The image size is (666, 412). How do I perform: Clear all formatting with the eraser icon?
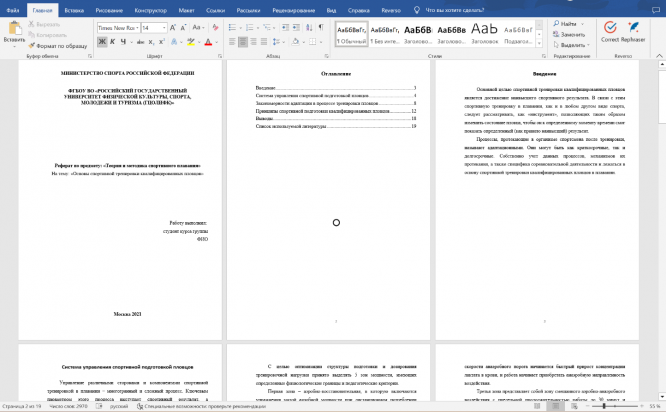point(215,28)
